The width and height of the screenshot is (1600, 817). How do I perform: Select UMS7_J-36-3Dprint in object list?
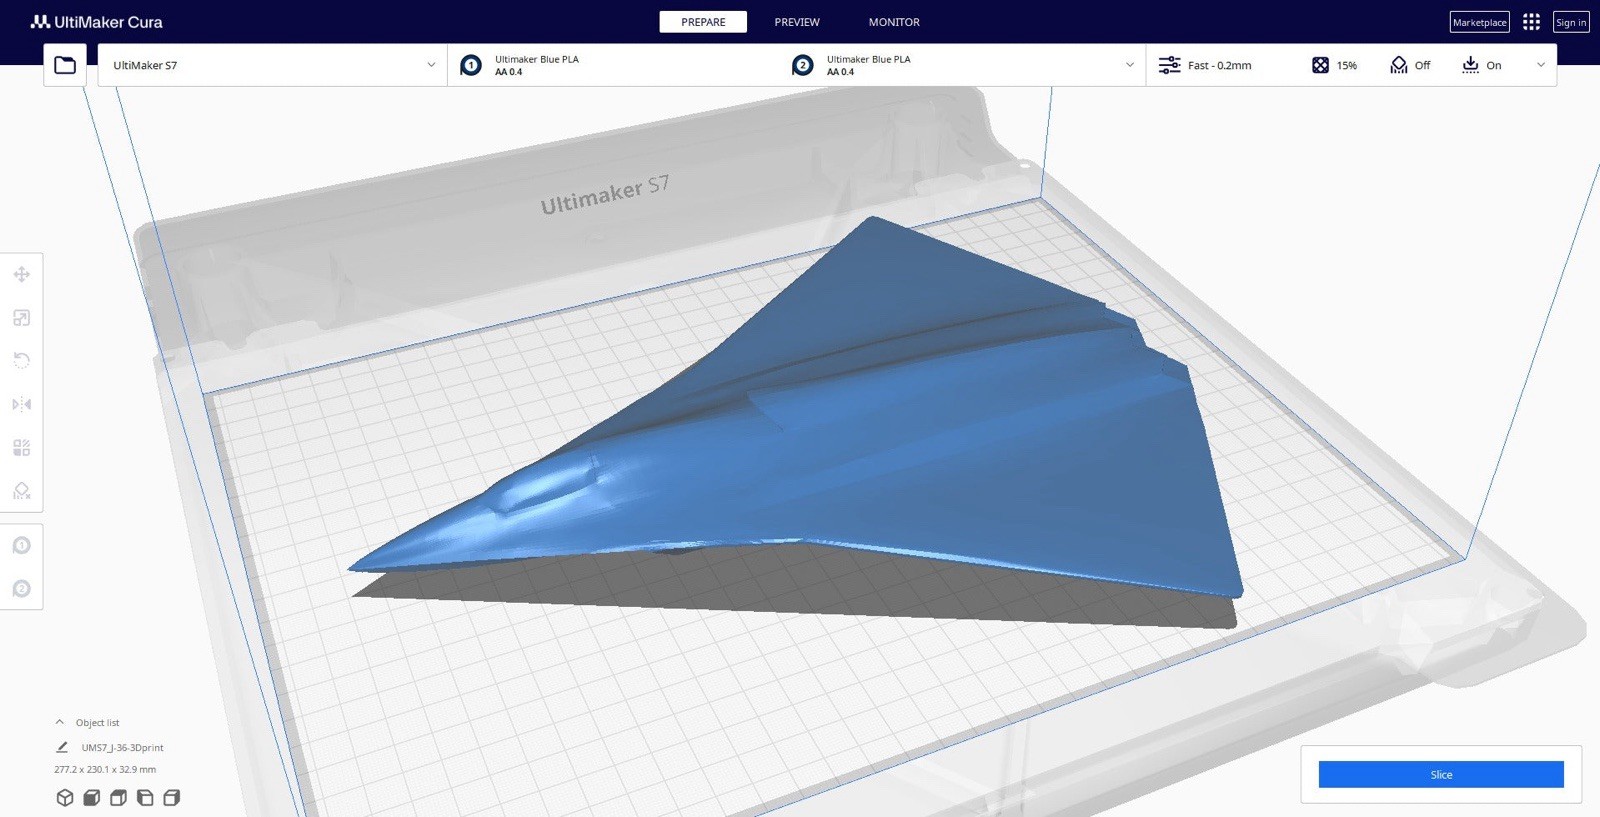[x=122, y=747]
